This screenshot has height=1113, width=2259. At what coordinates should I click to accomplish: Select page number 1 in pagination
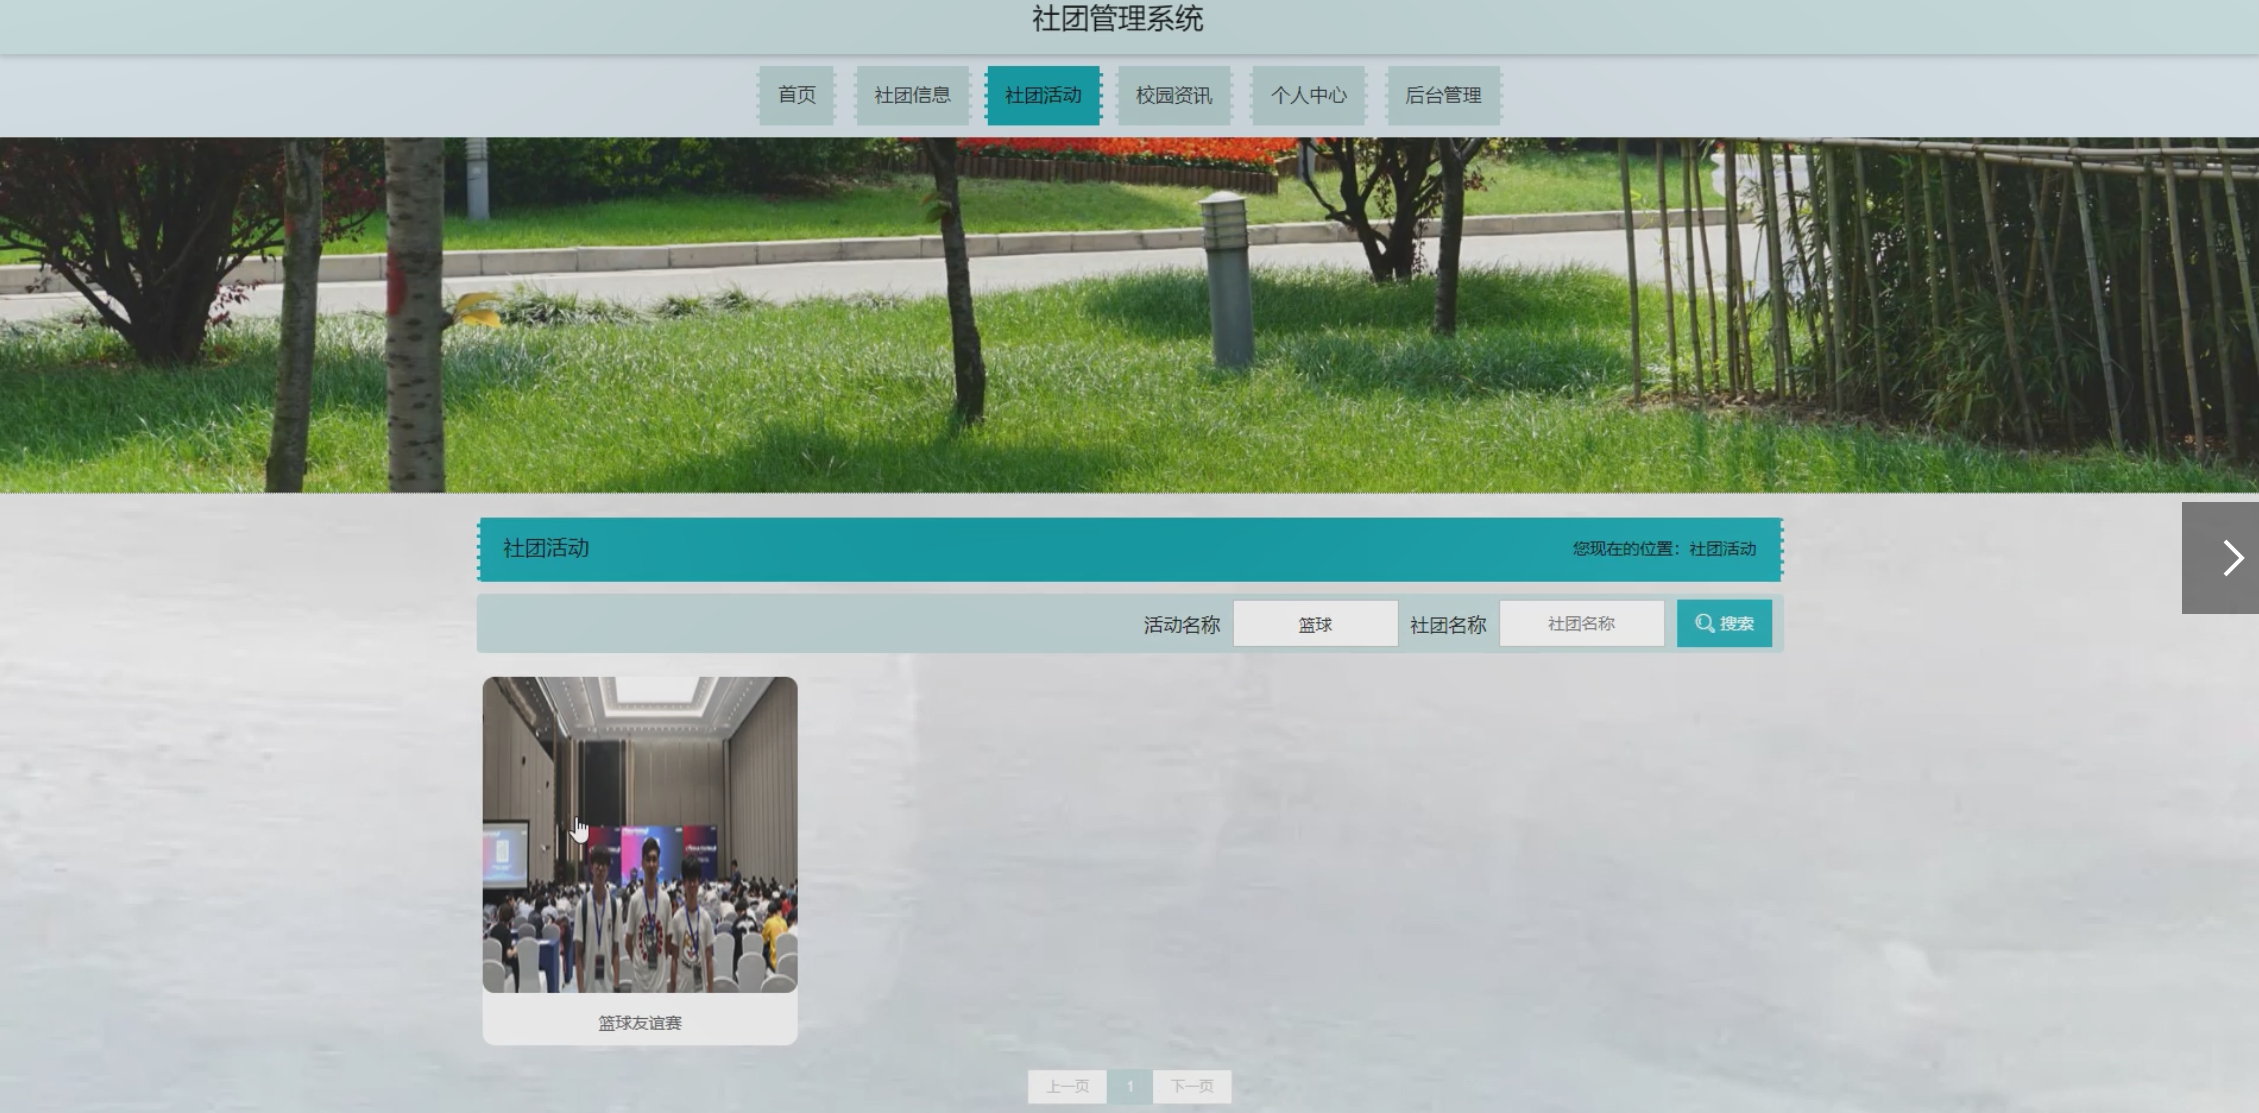[1130, 1087]
